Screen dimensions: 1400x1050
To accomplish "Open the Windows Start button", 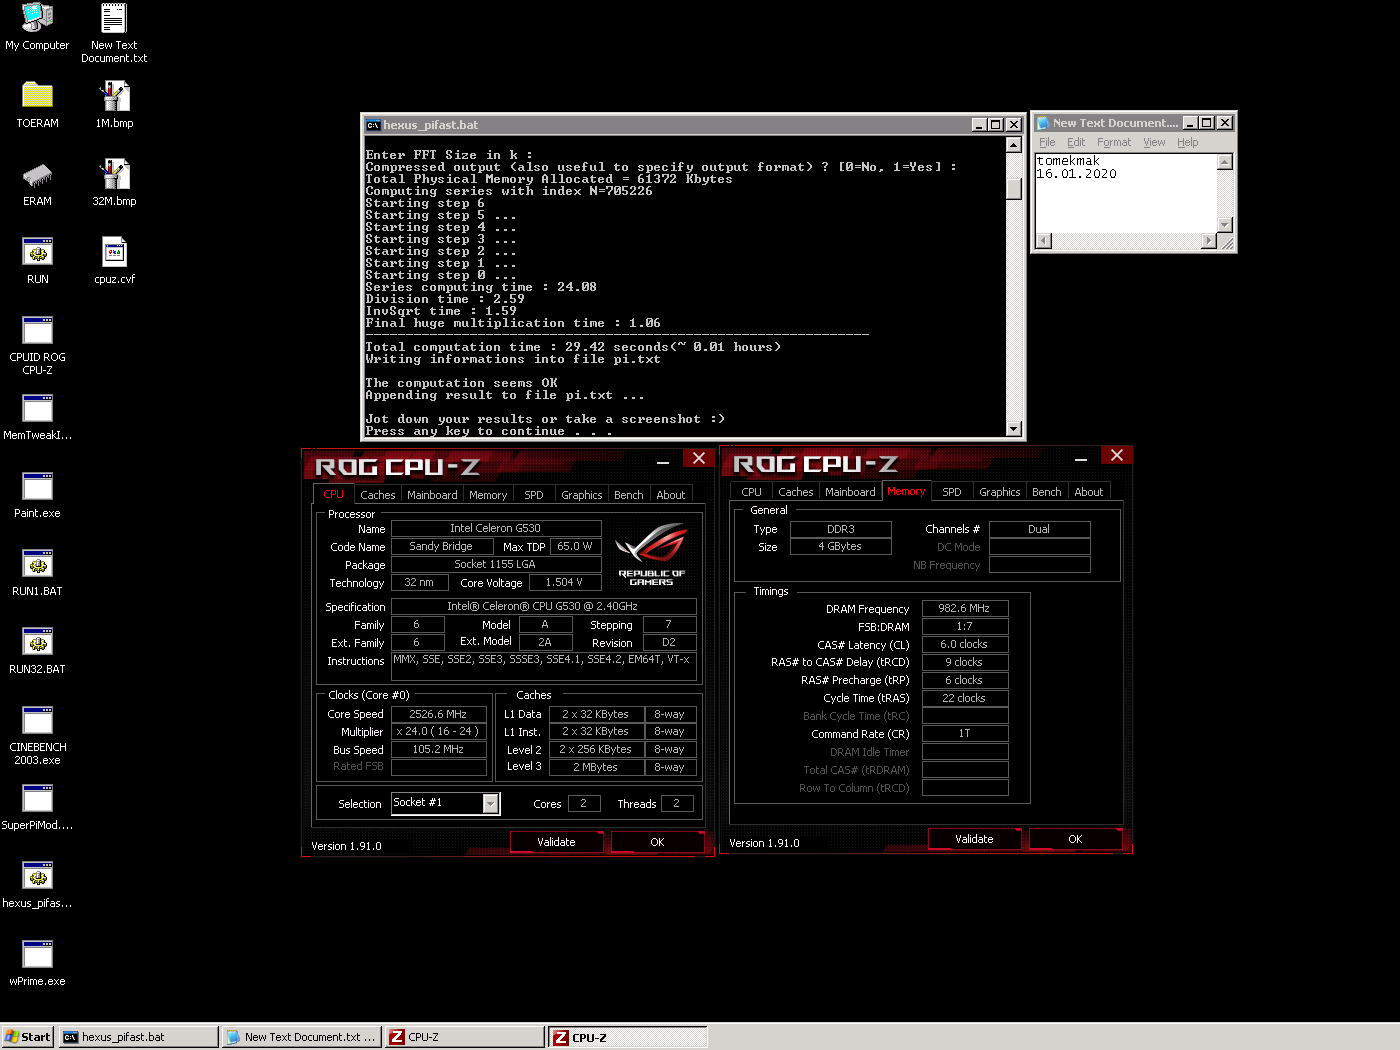I will point(27,1037).
